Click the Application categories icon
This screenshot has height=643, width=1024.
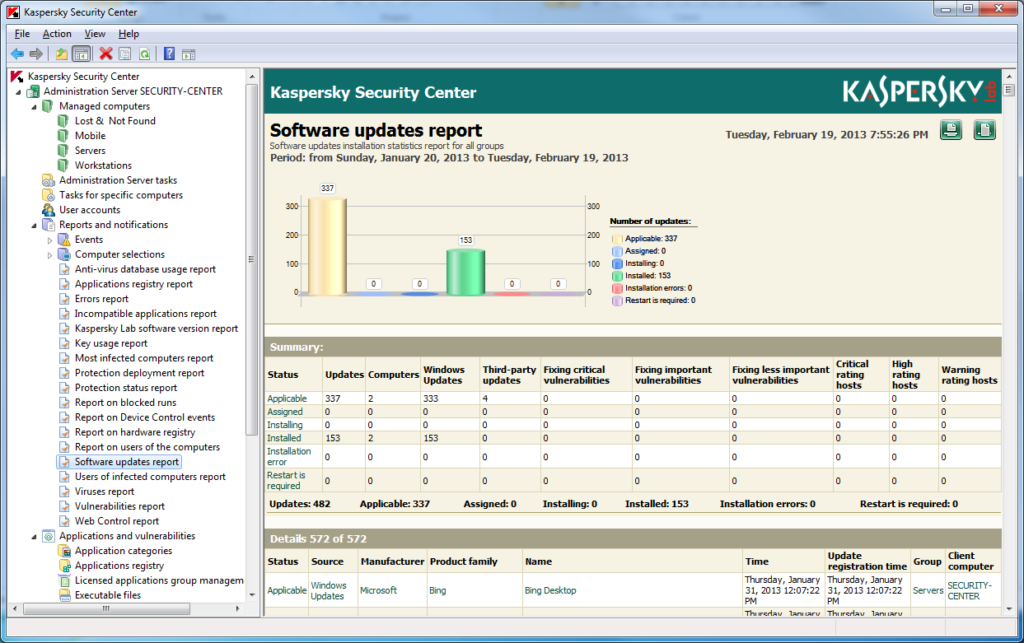64,551
